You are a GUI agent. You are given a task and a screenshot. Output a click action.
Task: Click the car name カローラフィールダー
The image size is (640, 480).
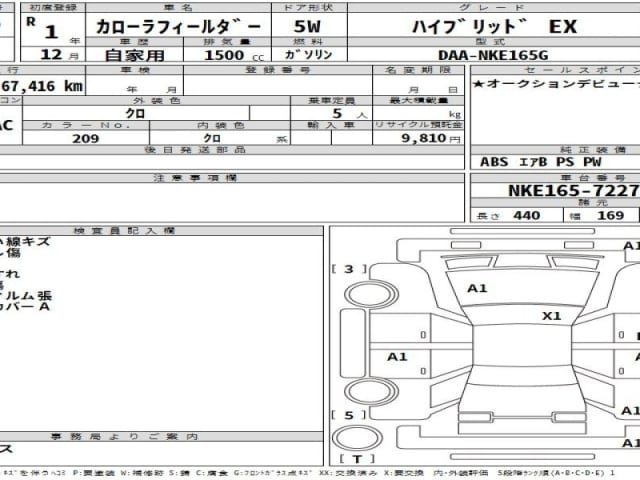[178, 27]
